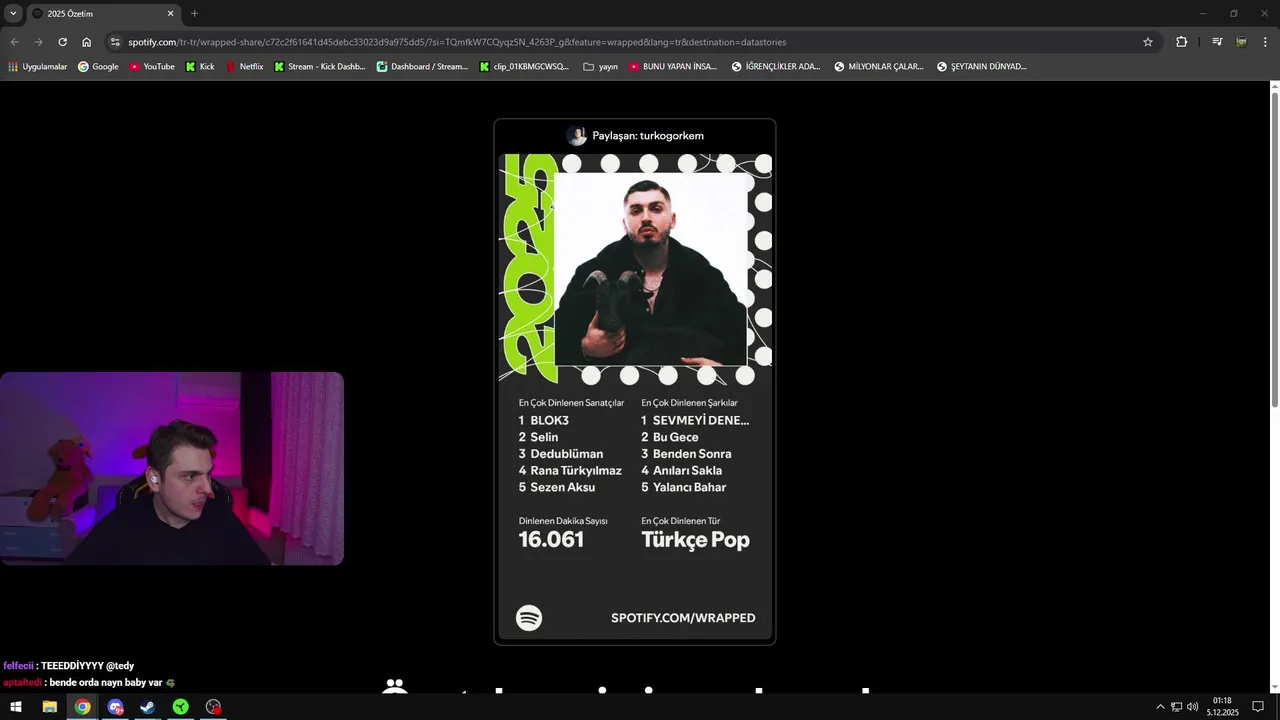Open ŞEYTANIN DÜNYAD... bookmark
Viewport: 1280px width, 720px height.
tap(982, 67)
